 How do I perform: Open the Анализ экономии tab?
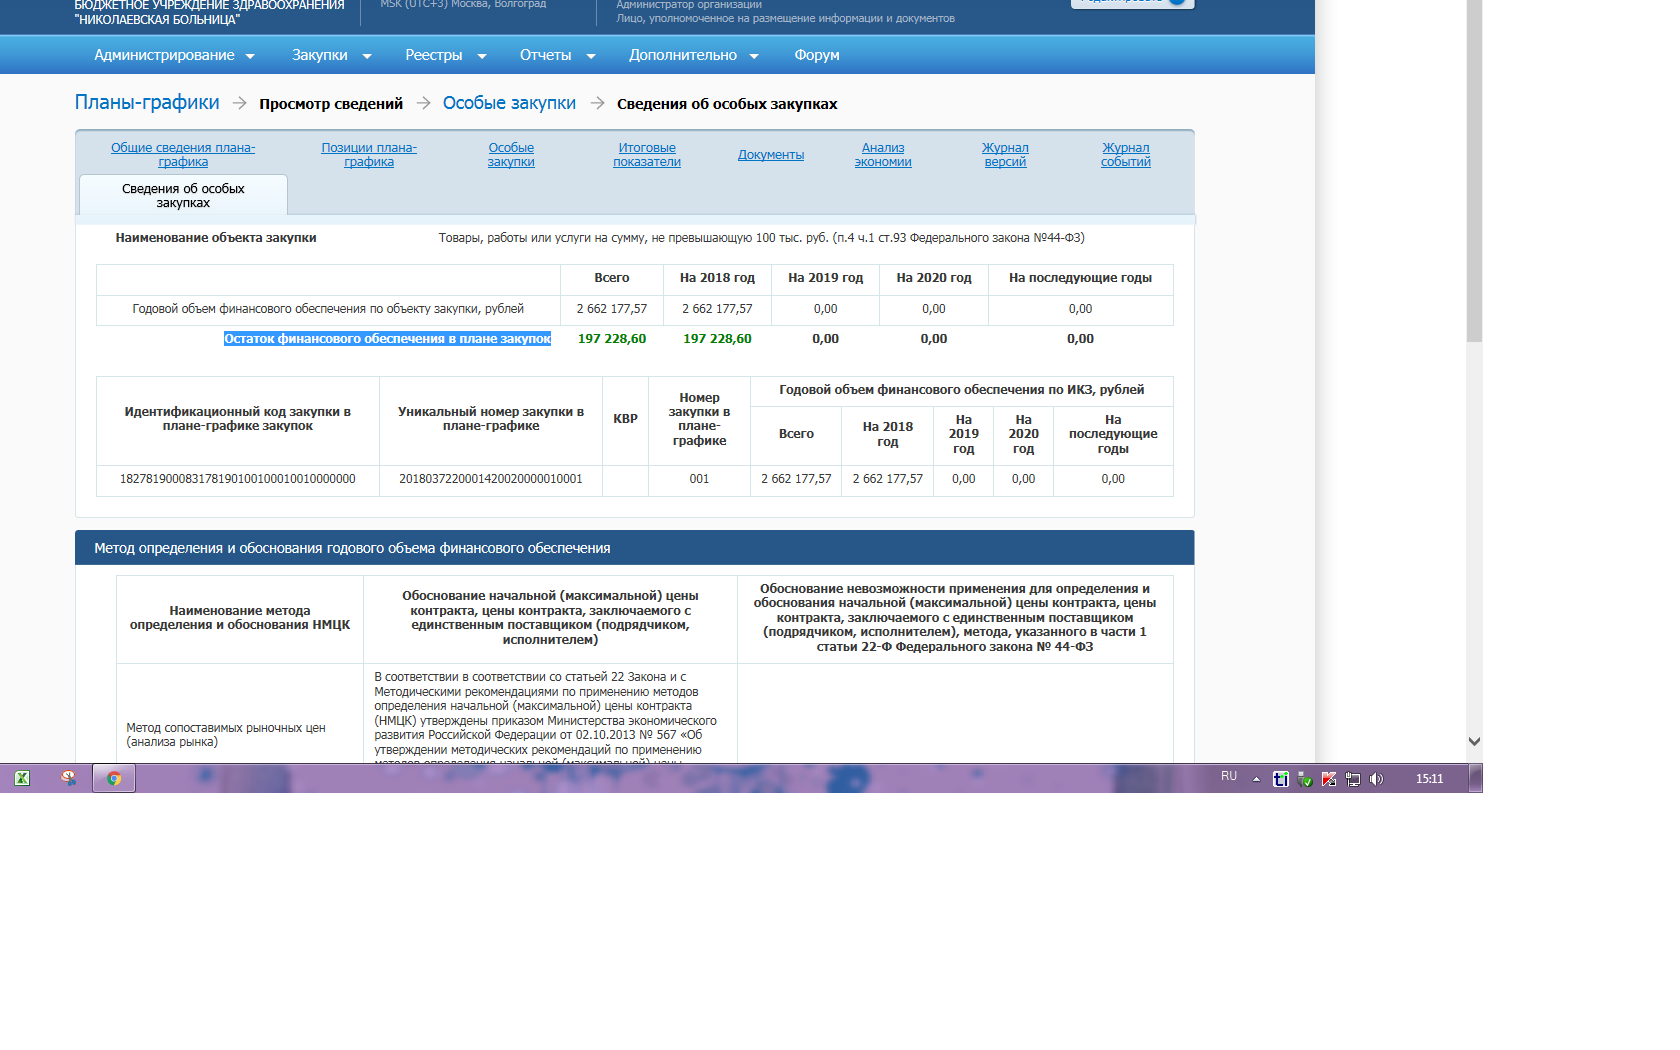883,155
